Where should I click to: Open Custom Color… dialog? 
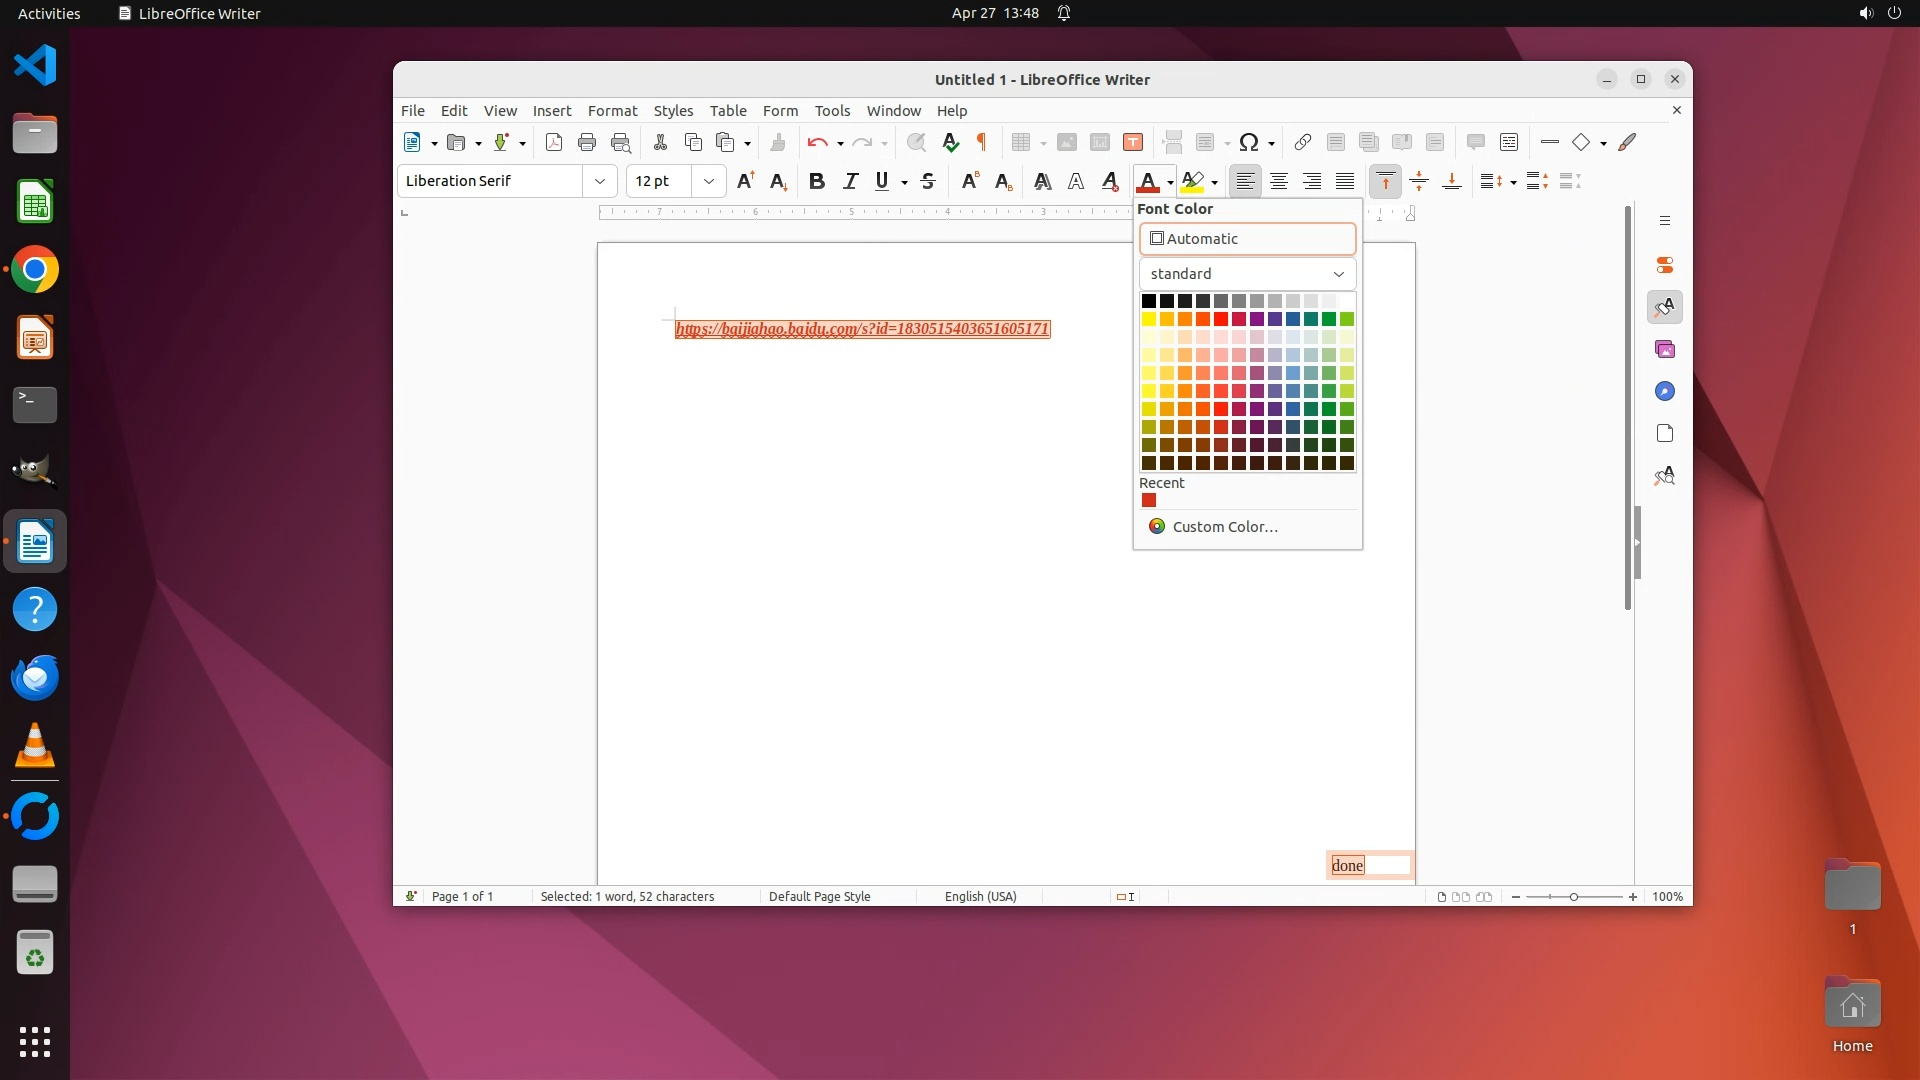pyautogui.click(x=1224, y=527)
